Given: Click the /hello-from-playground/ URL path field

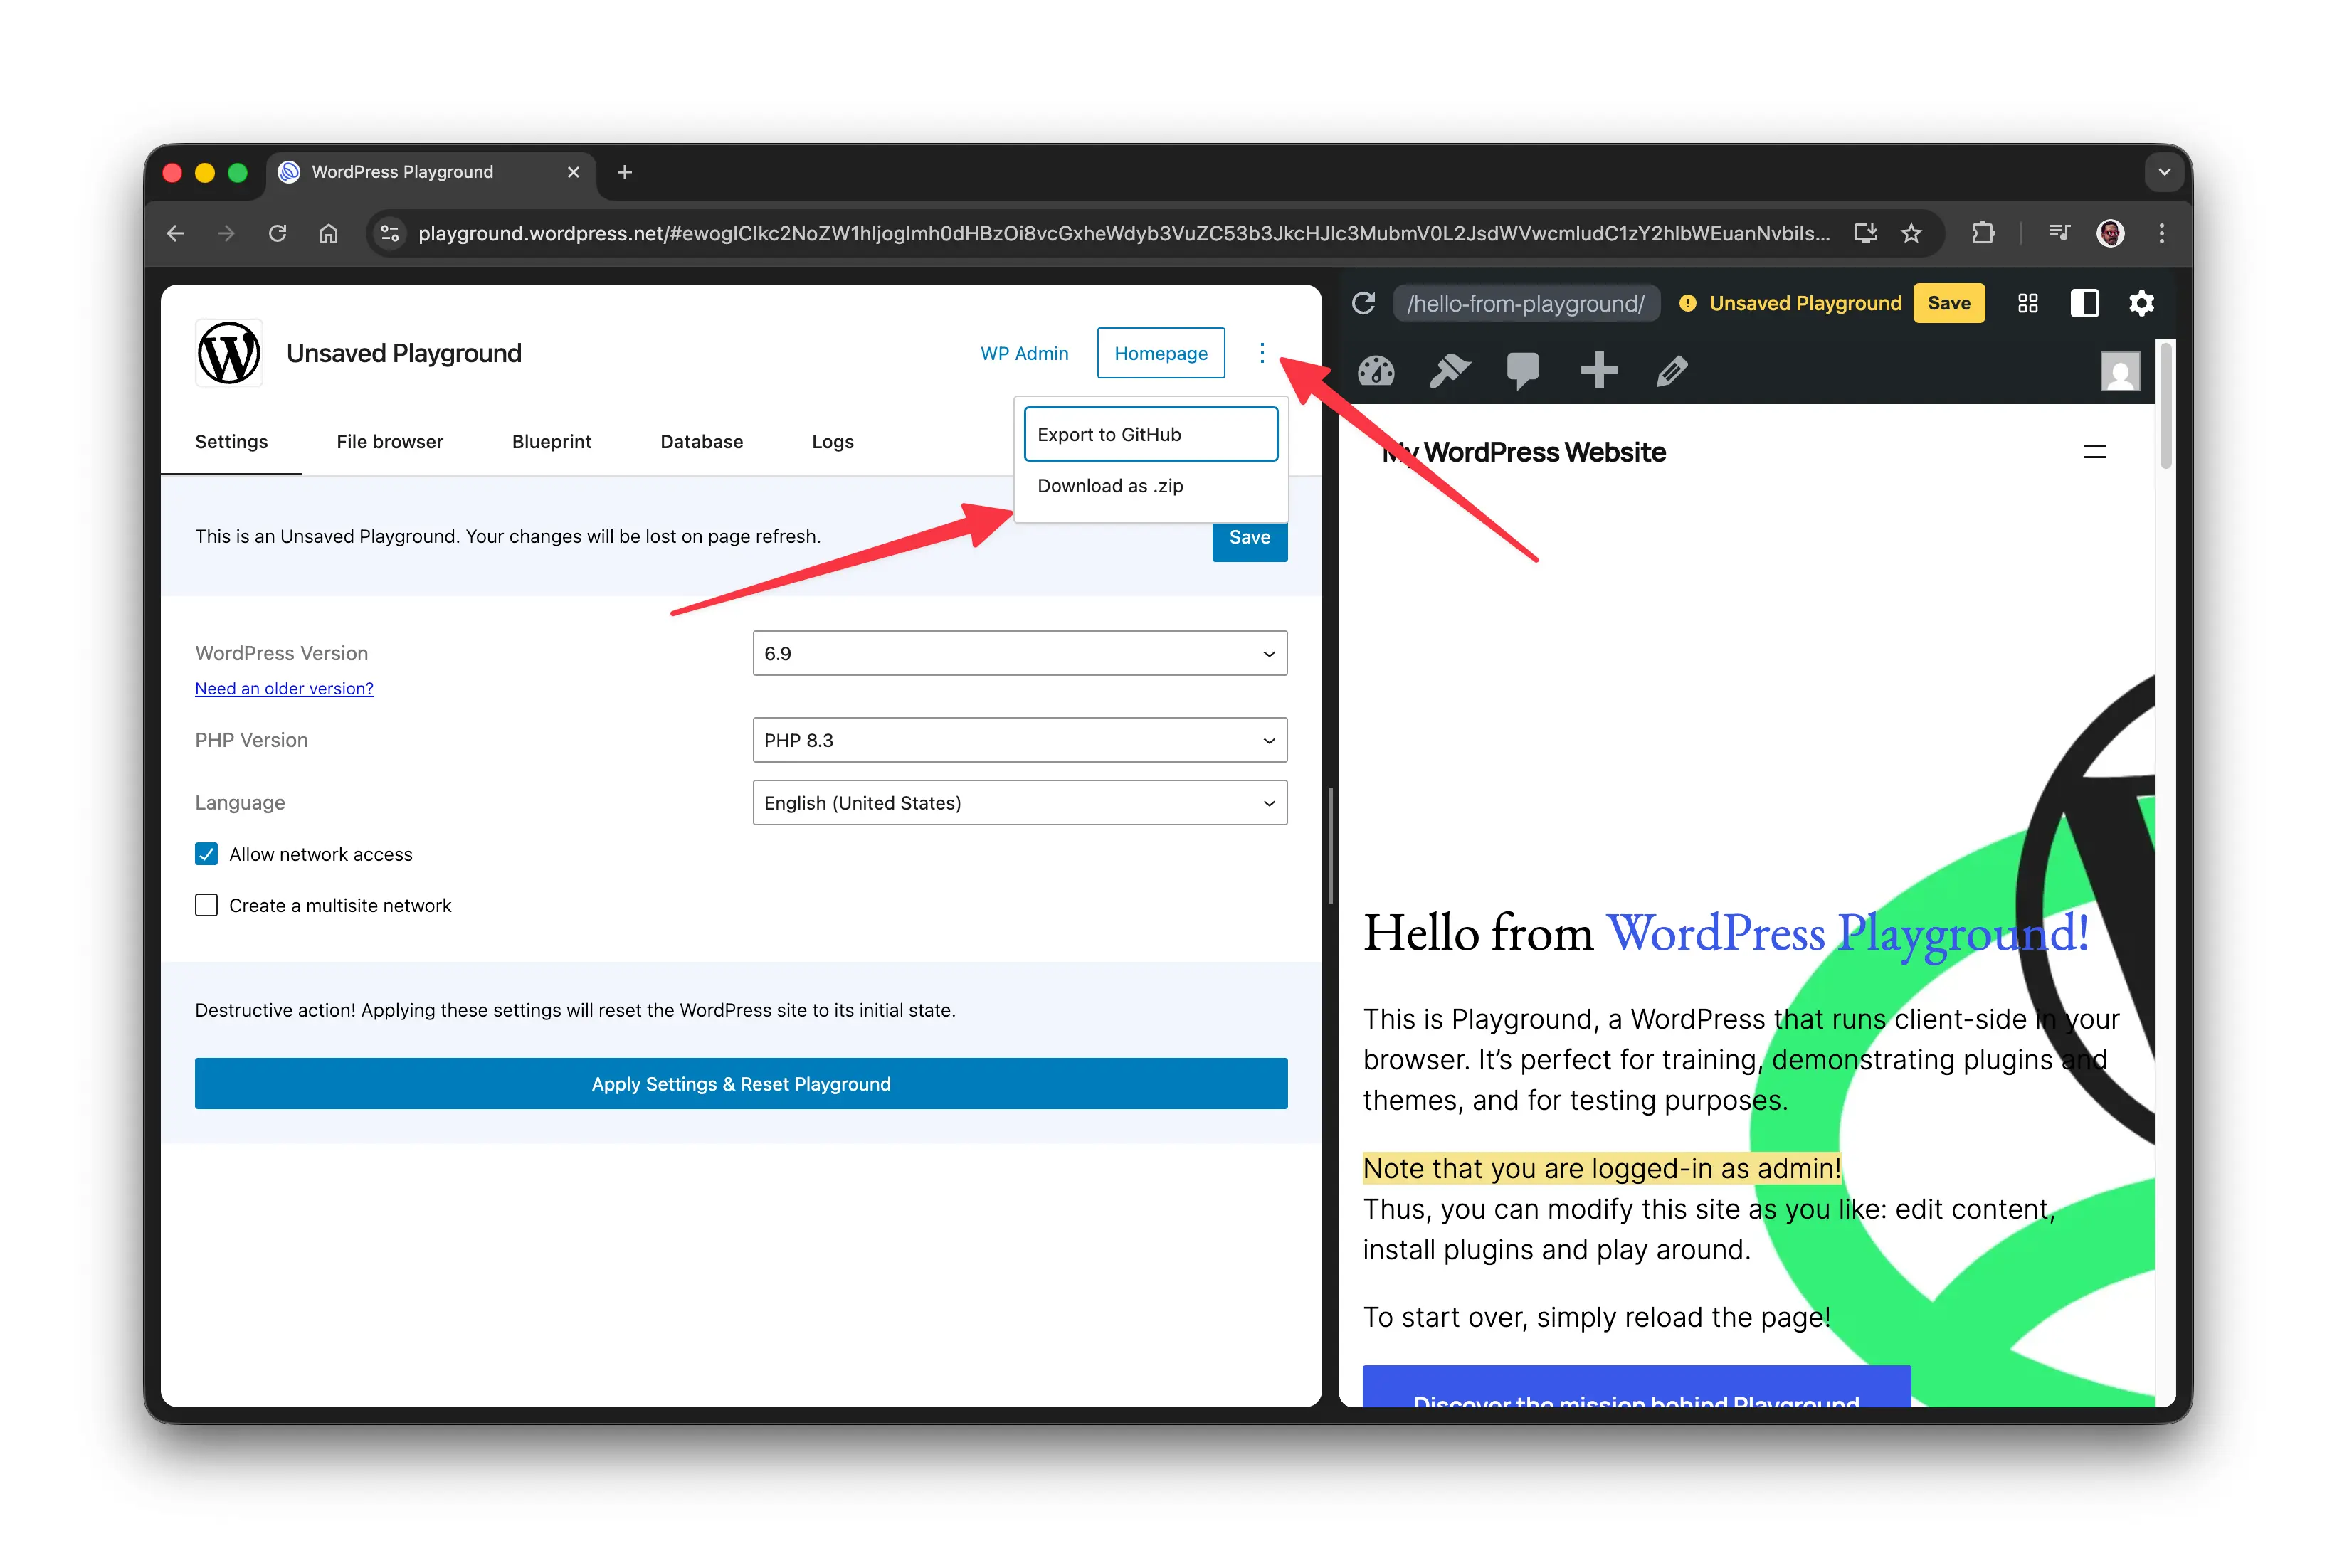Looking at the screenshot, I should tap(1525, 303).
